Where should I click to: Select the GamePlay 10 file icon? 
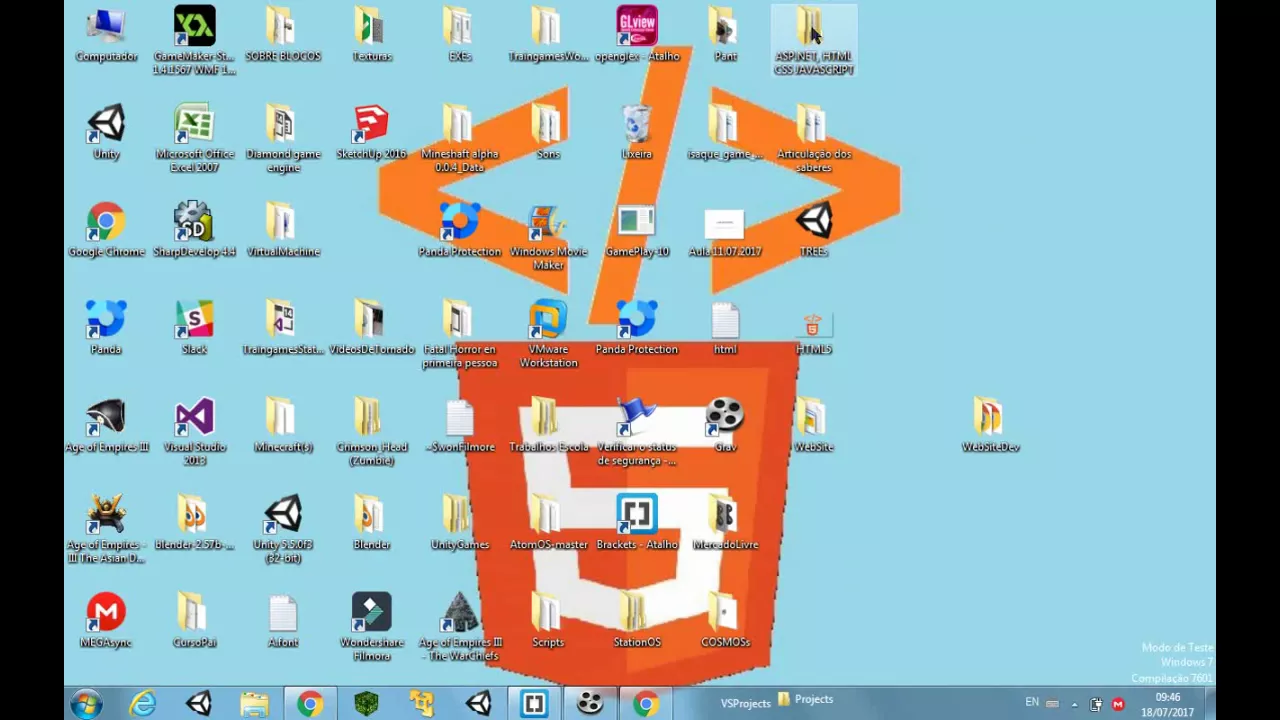coord(637,230)
